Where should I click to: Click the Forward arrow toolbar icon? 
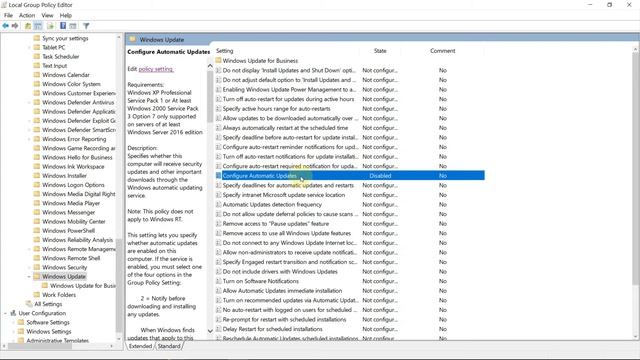[x=15, y=26]
